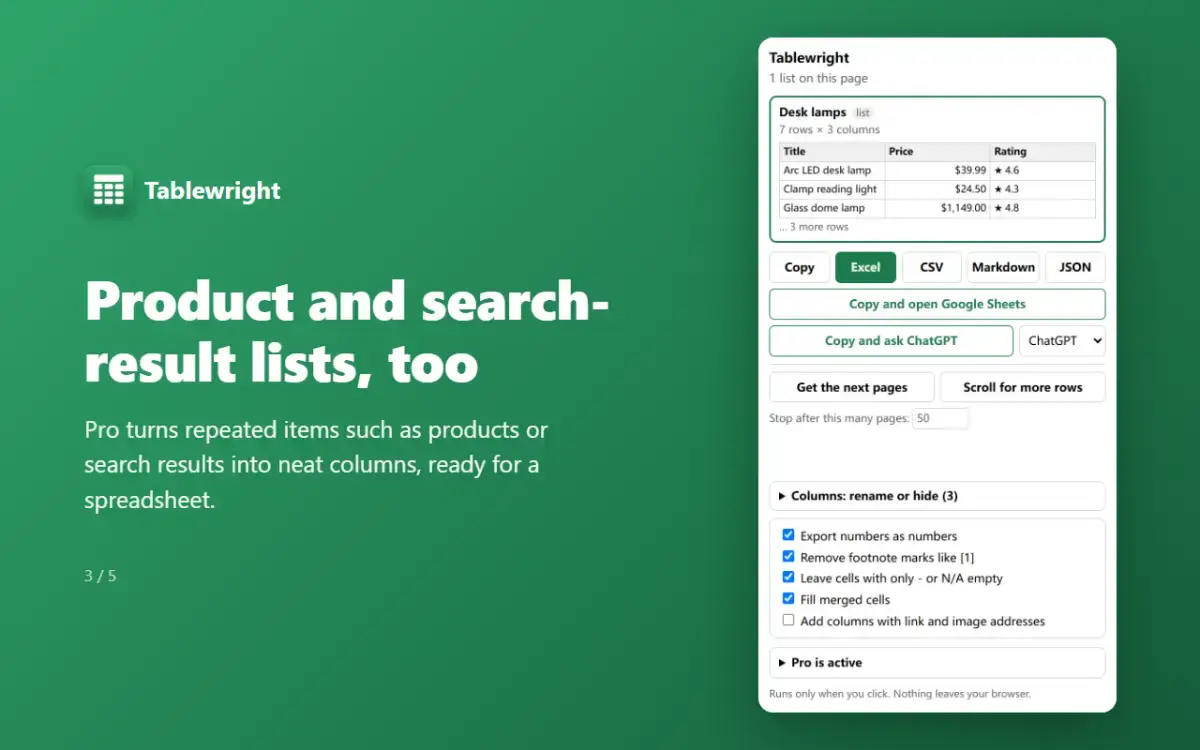Toggle Fill merged cells checkbox
Image resolution: width=1200 pixels, height=750 pixels.
click(x=788, y=598)
